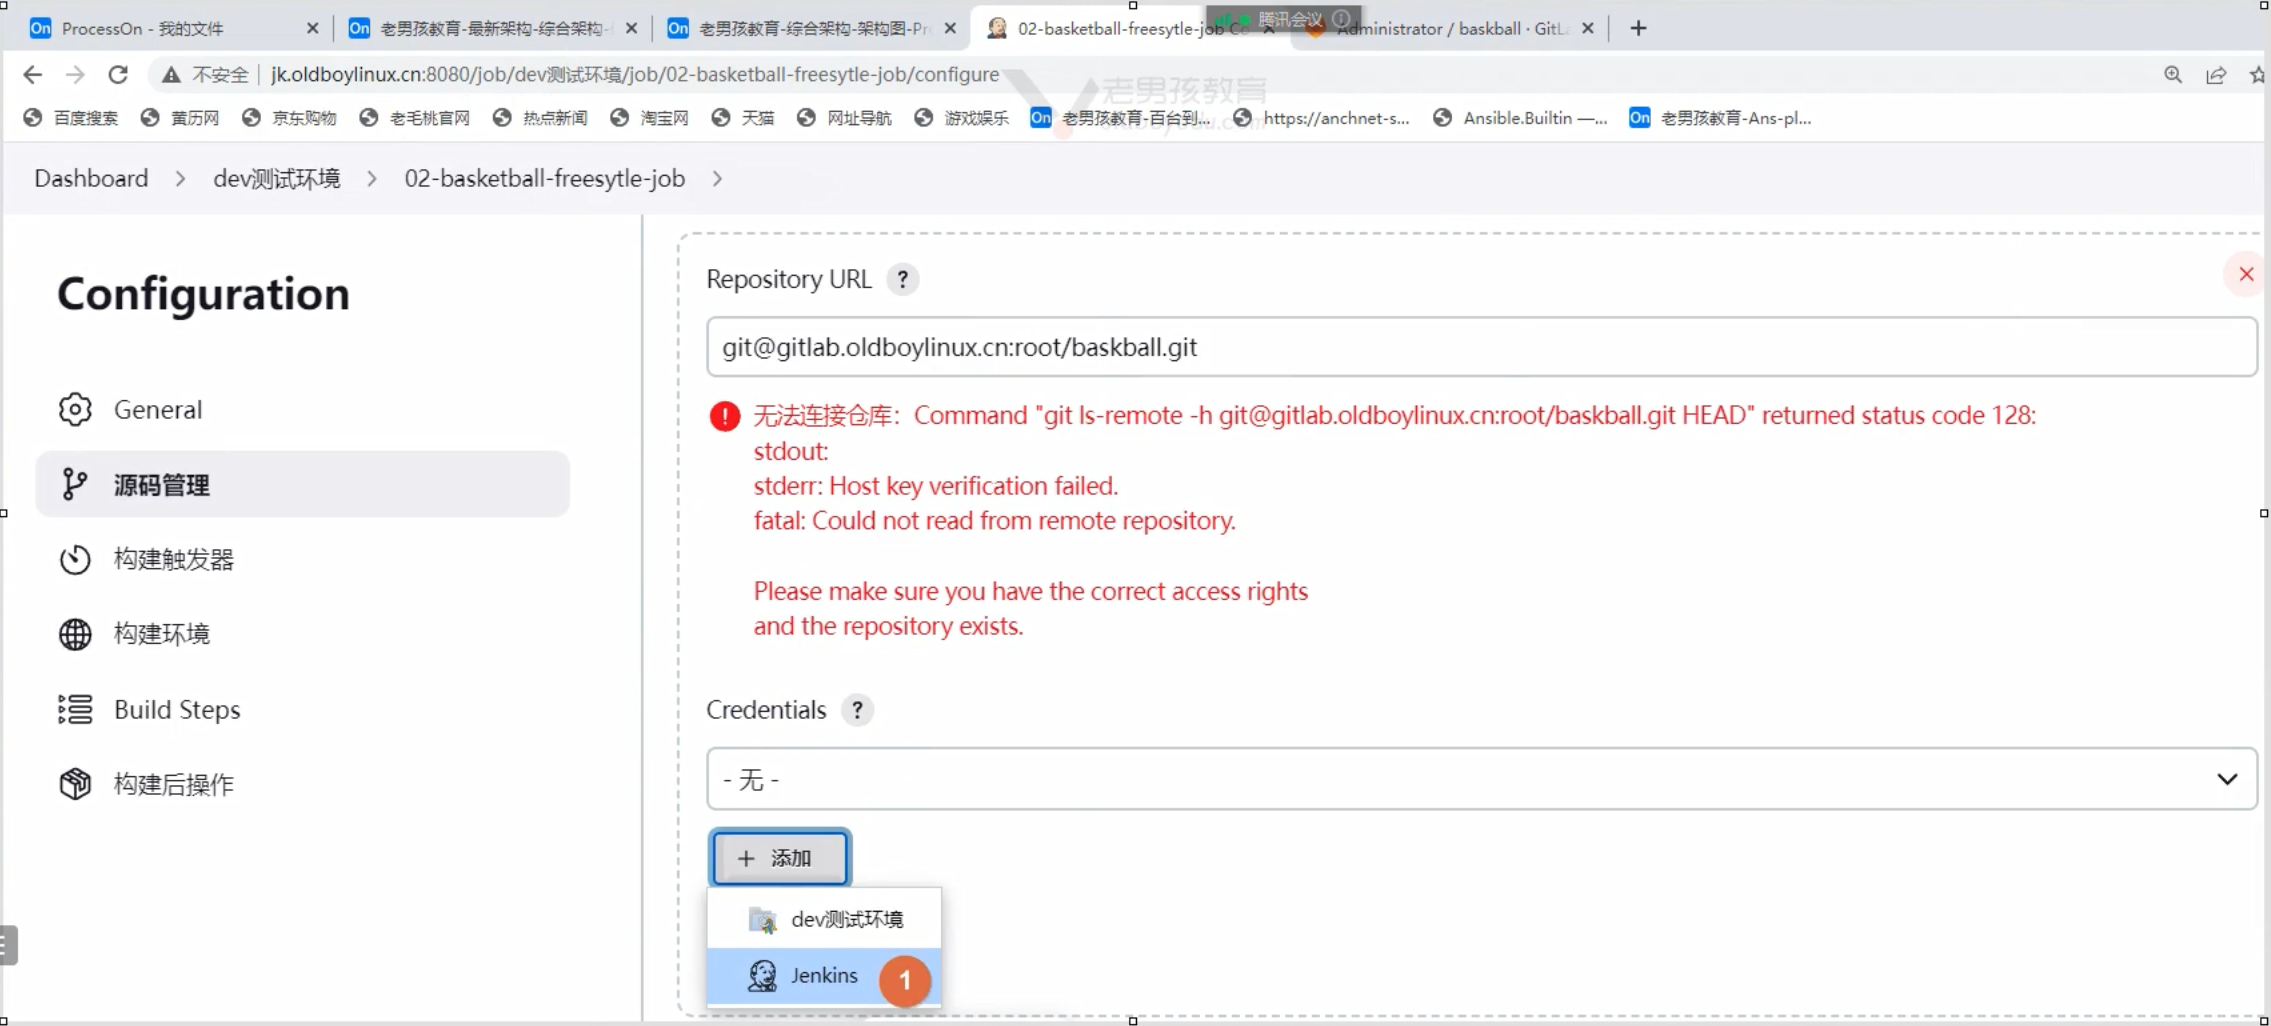Image resolution: width=2271 pixels, height=1026 pixels.
Task: Click the Build Steps list icon
Action: pyautogui.click(x=75, y=709)
